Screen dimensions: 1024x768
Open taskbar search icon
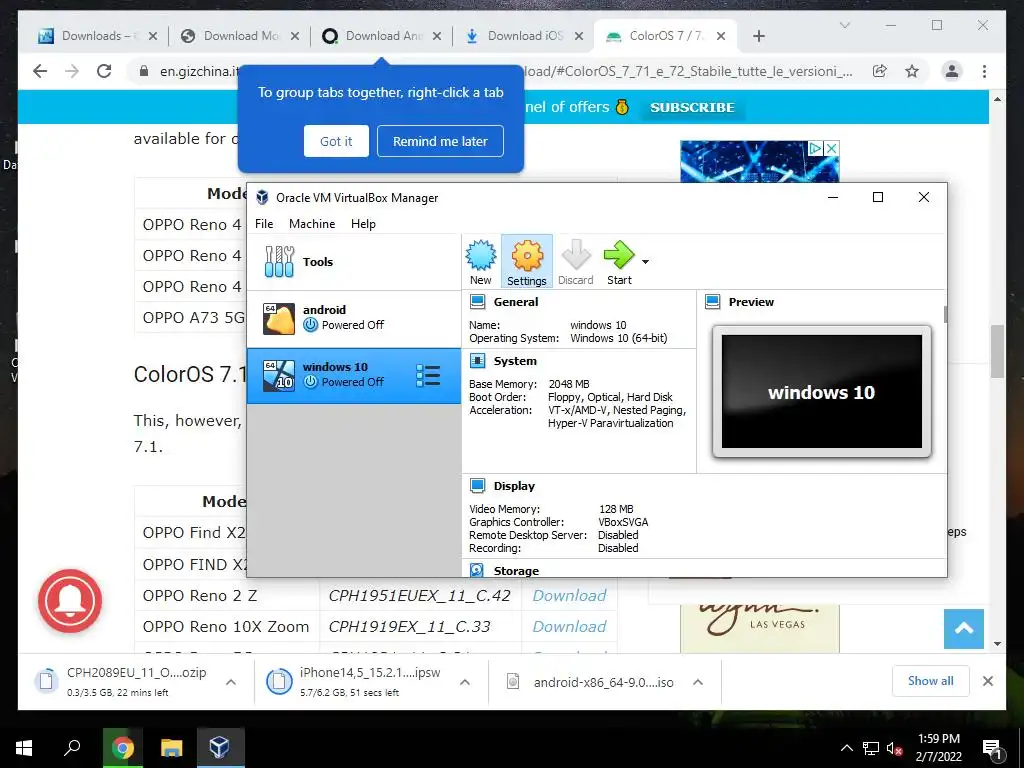(72, 748)
